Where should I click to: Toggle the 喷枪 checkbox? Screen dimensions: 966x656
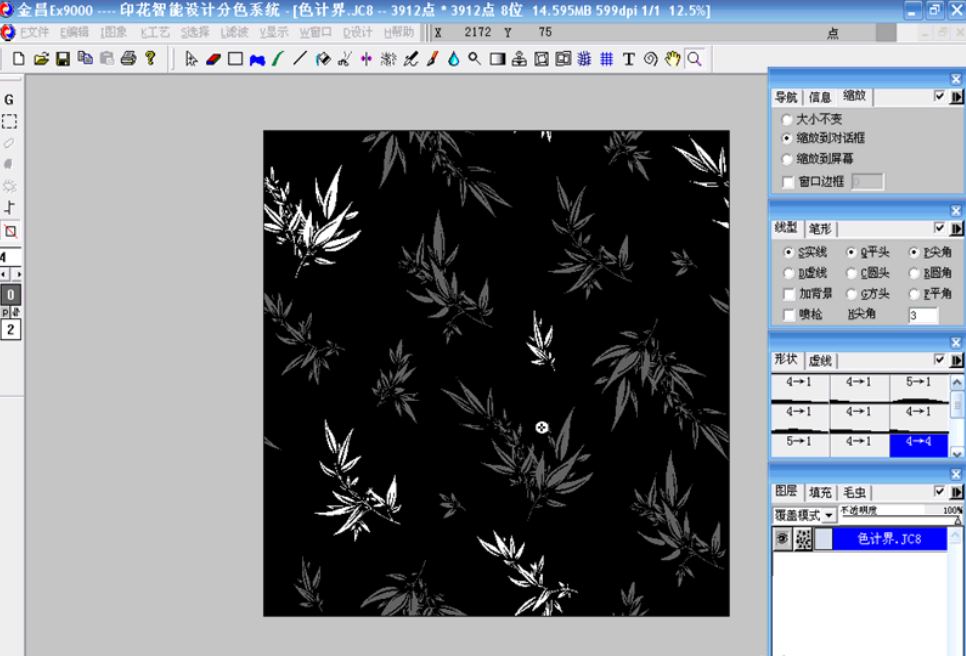(788, 315)
